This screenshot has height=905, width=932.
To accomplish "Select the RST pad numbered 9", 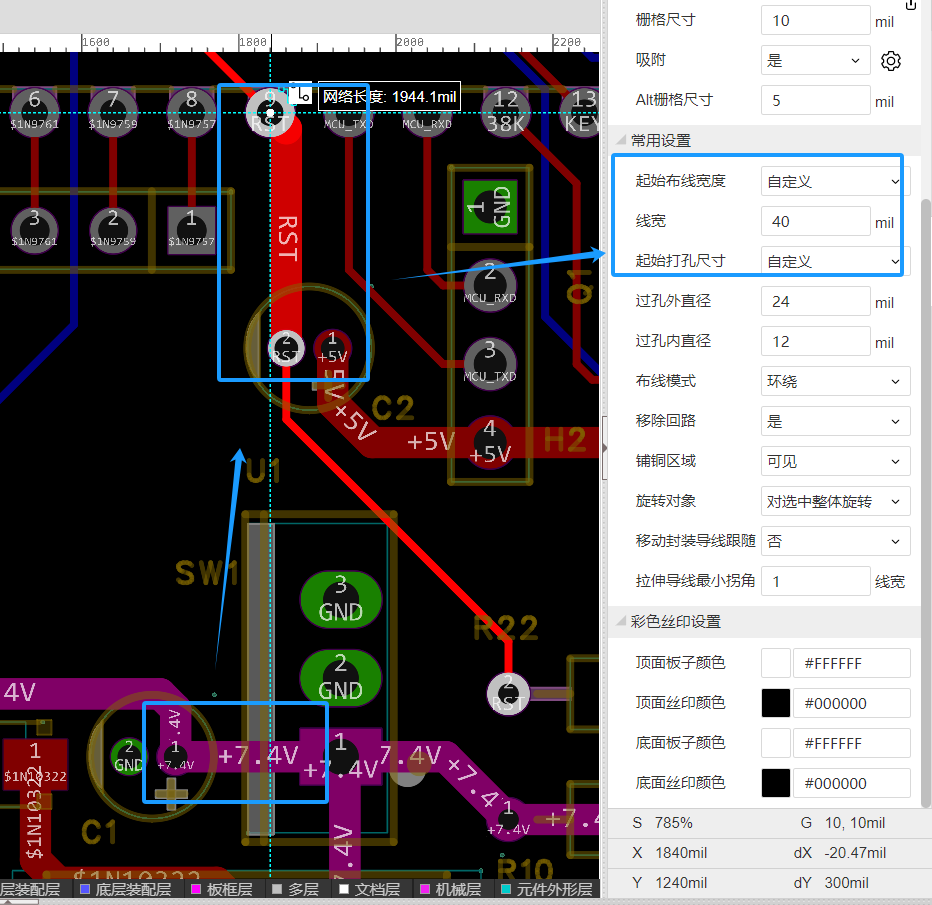I will coord(268,104).
